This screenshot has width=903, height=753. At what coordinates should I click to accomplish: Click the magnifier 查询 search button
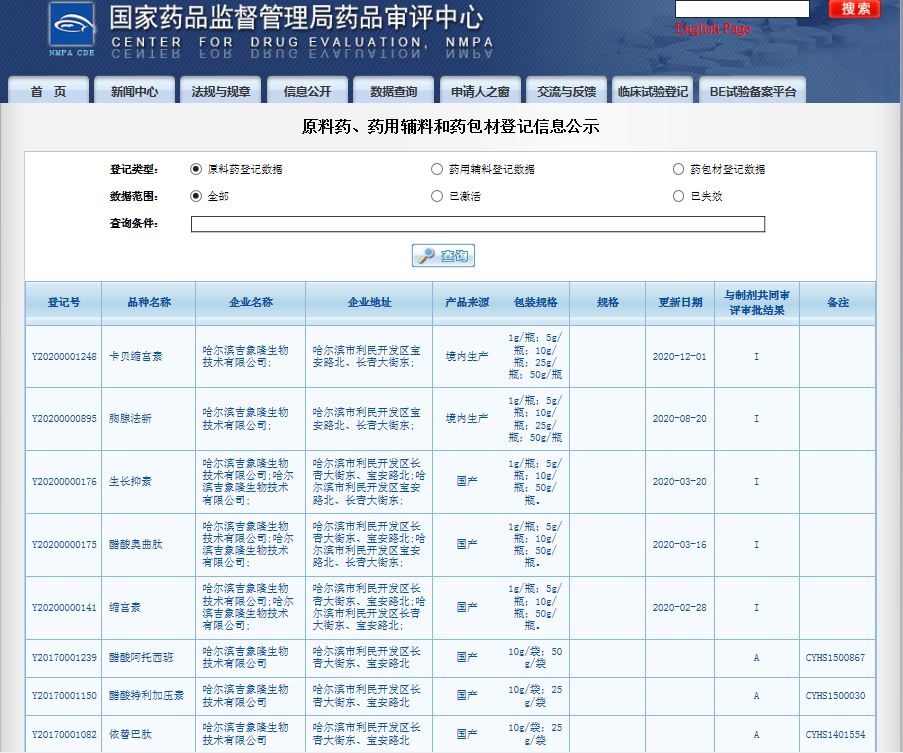[x=444, y=256]
